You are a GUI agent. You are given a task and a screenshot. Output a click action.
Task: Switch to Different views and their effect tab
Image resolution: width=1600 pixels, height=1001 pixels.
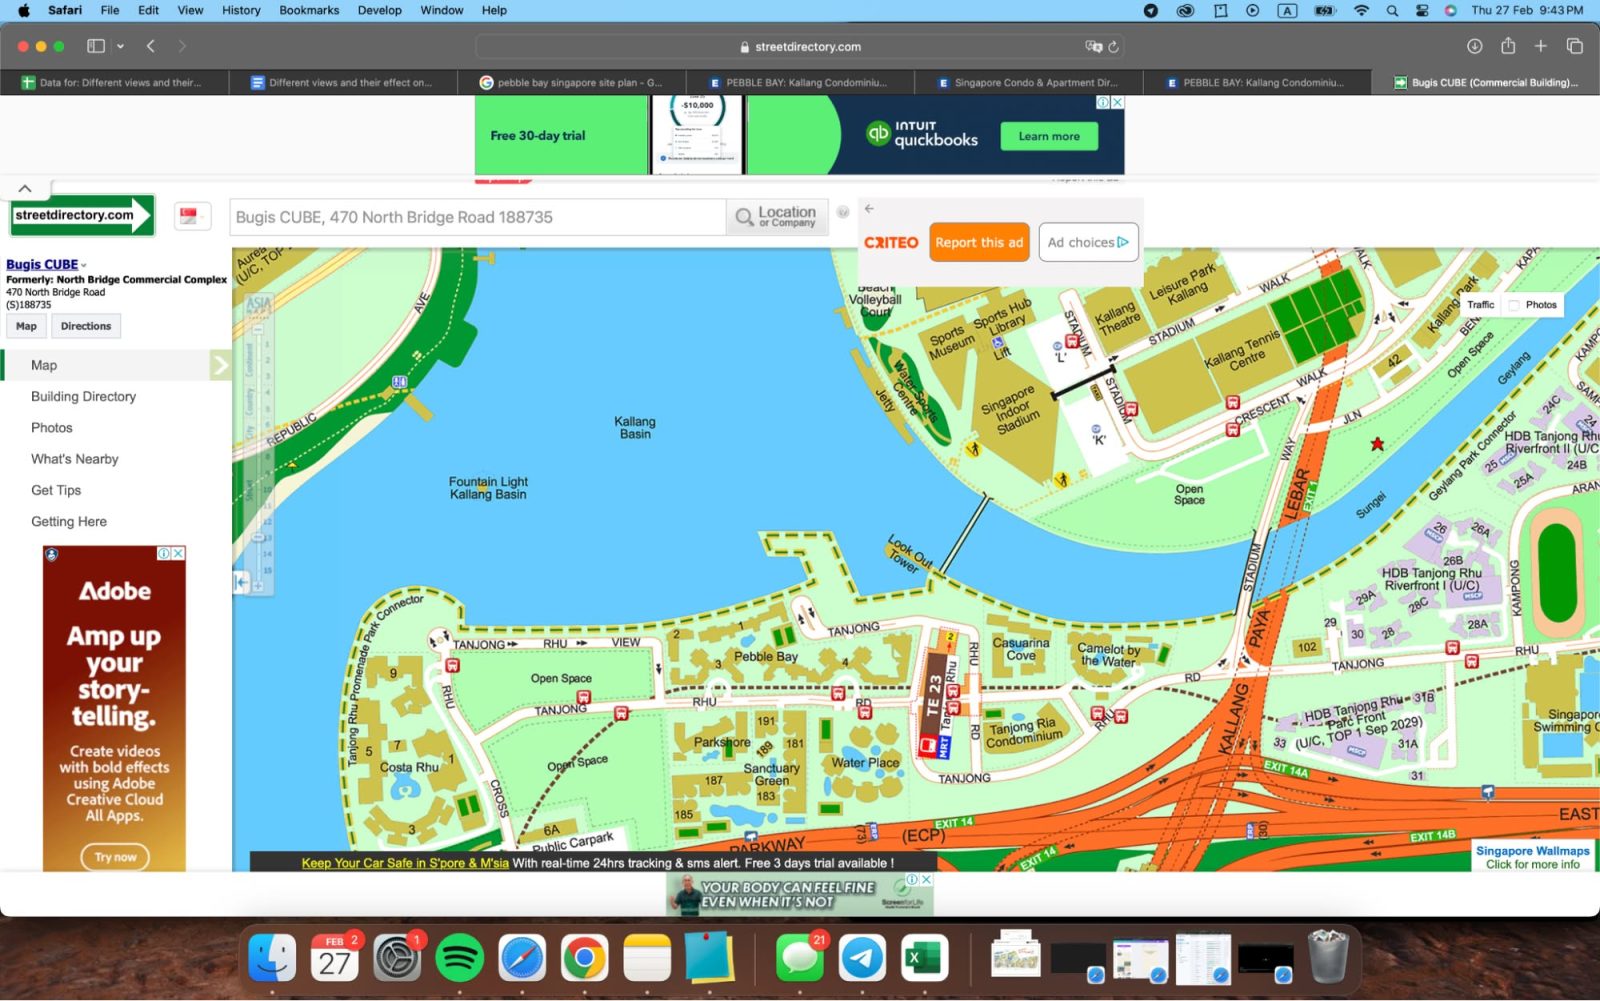343,83
